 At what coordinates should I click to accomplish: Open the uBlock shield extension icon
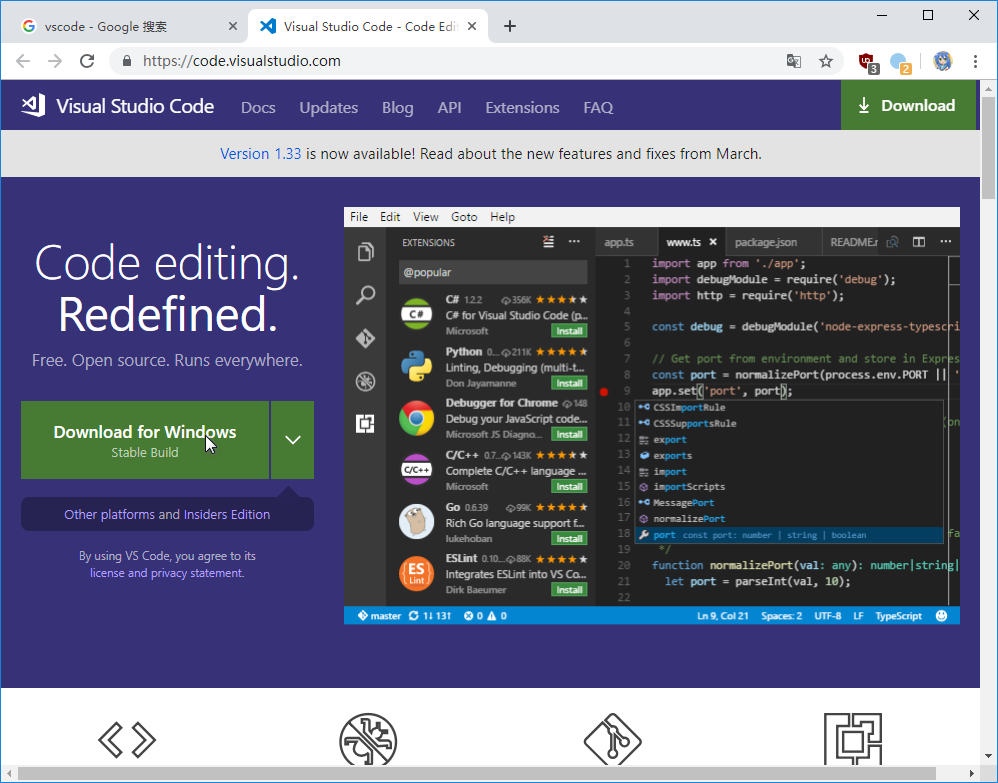pyautogui.click(x=868, y=62)
